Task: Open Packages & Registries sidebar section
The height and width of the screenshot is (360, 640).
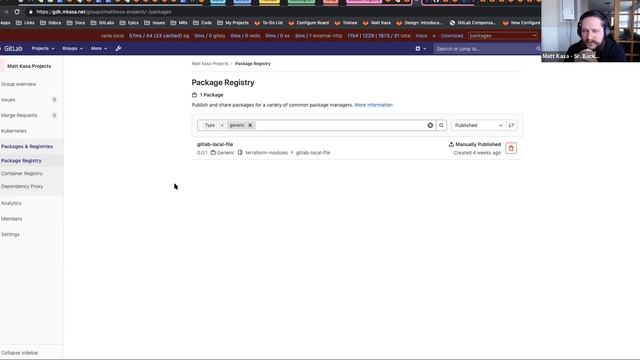Action: coord(27,146)
